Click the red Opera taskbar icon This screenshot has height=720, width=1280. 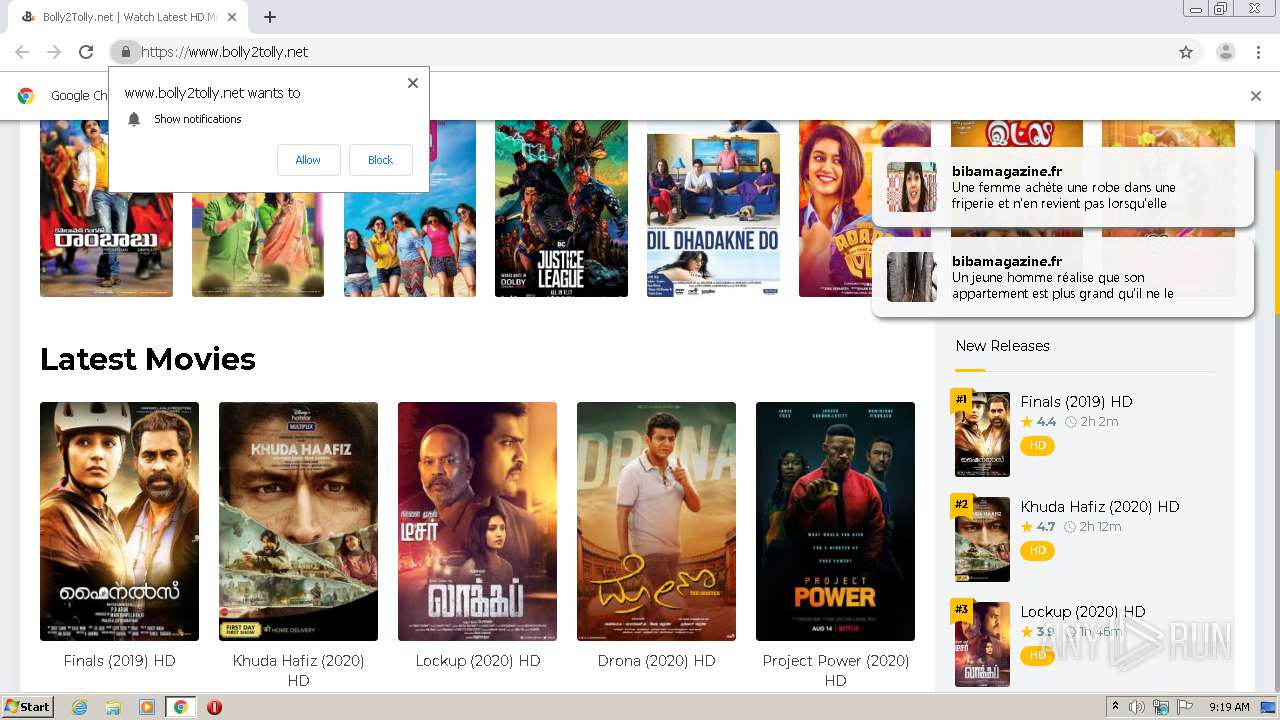214,707
